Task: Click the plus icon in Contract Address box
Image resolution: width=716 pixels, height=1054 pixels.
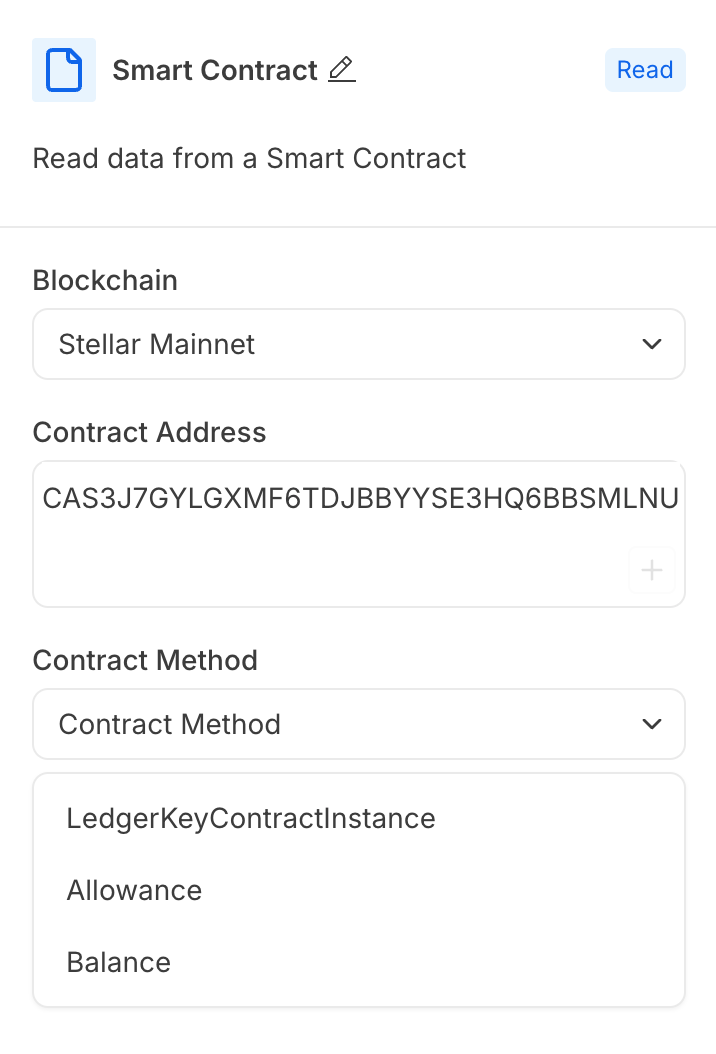Action: pos(651,570)
